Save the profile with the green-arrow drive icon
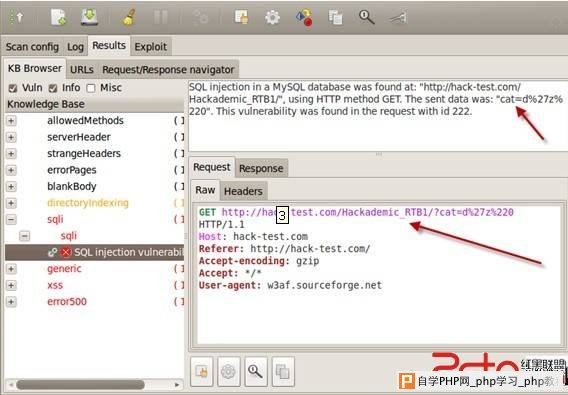 tap(89, 17)
